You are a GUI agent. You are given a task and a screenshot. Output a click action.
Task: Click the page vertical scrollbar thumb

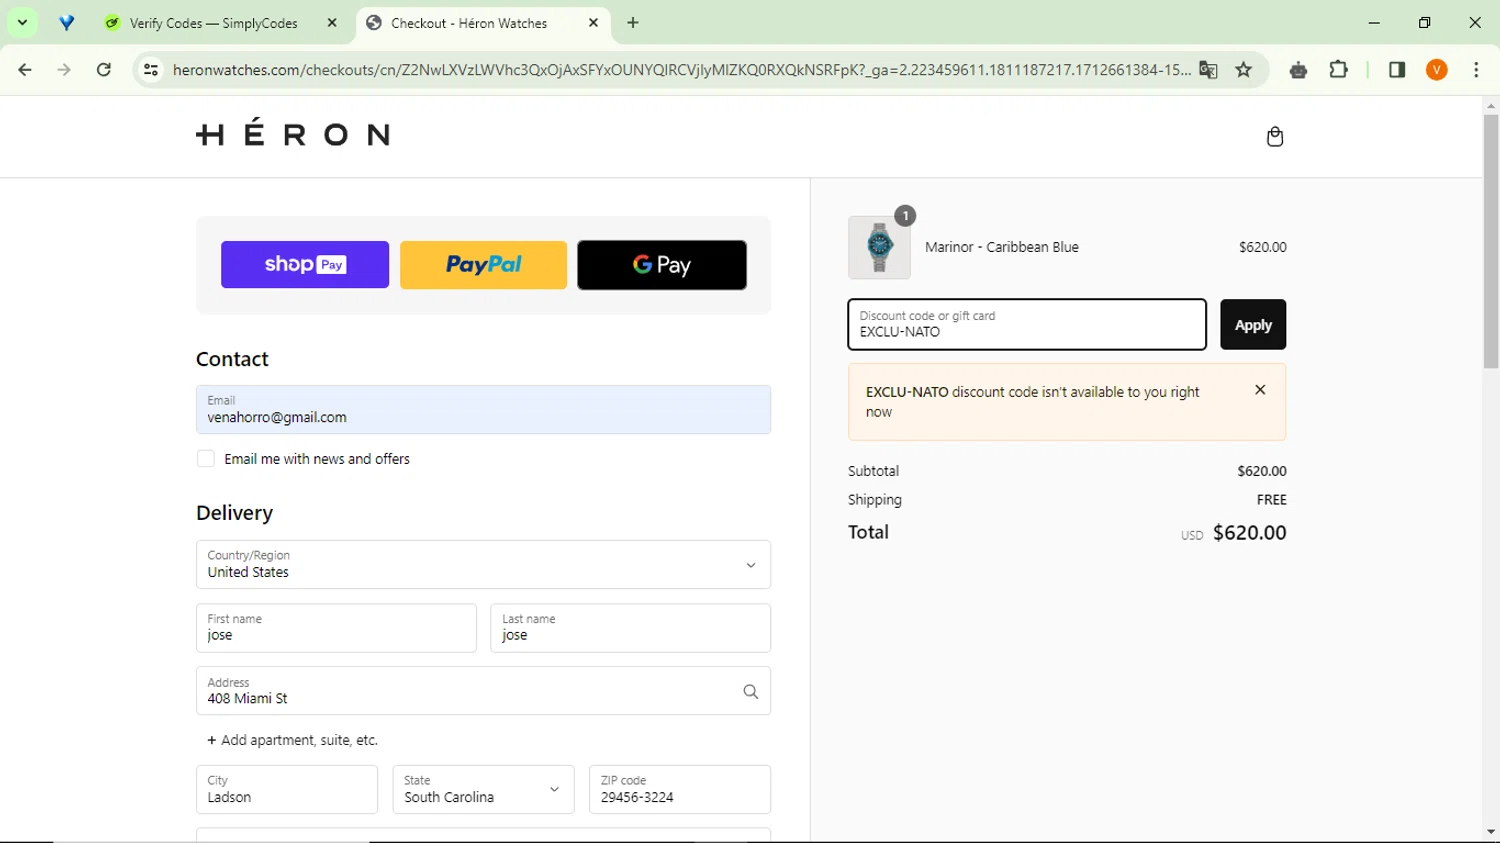[x=1491, y=241]
